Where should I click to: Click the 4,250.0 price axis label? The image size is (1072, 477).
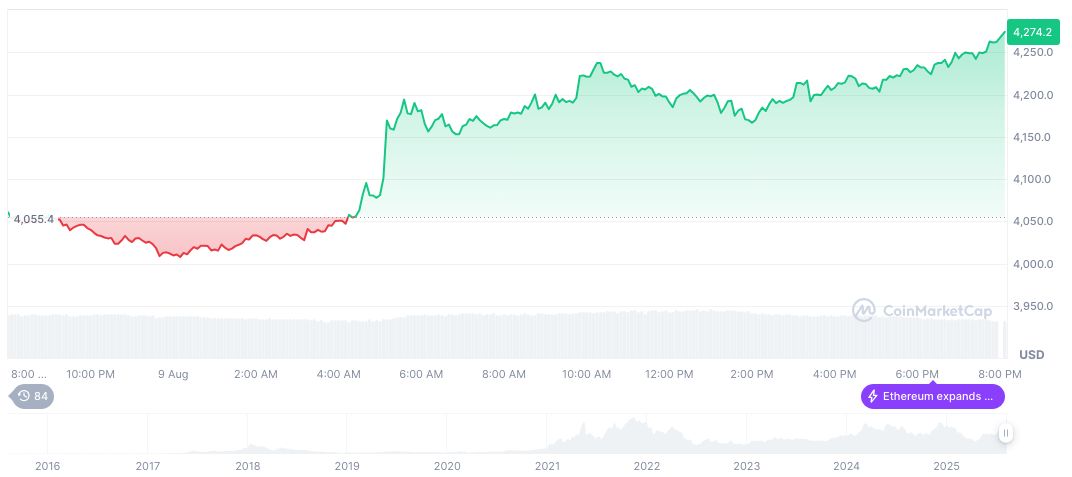(1031, 53)
